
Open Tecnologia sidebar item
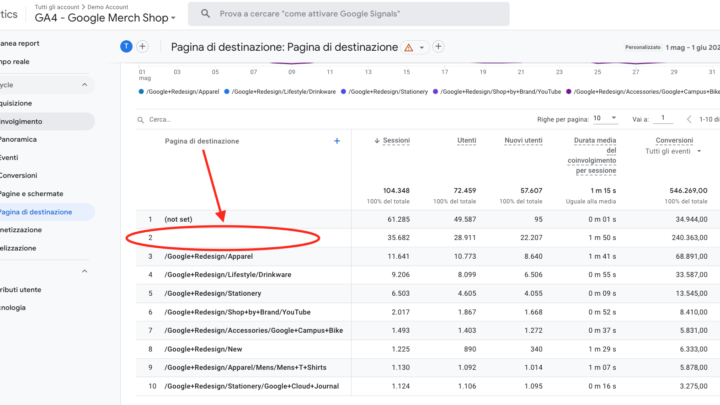(x=13, y=308)
